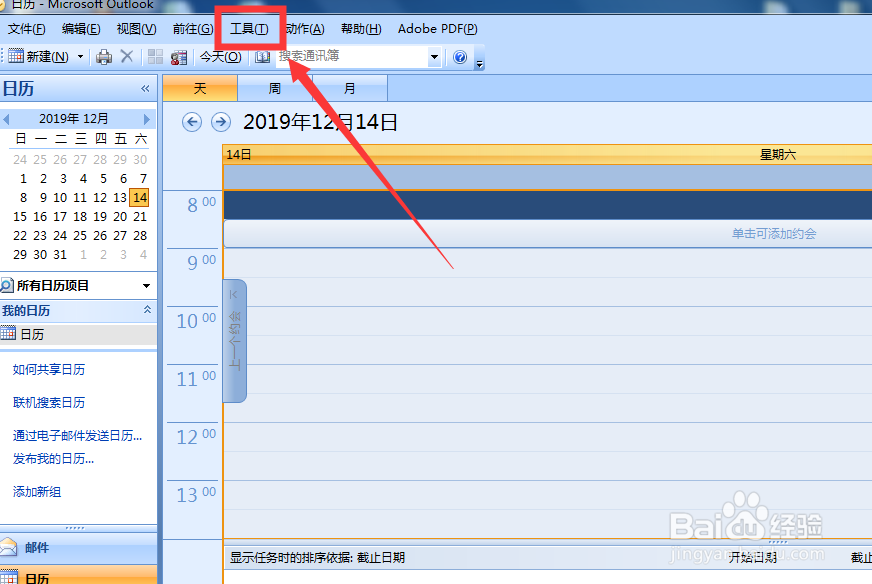Select the 11:00 time slot
Viewport: 872px width, 584px height.
[548, 379]
